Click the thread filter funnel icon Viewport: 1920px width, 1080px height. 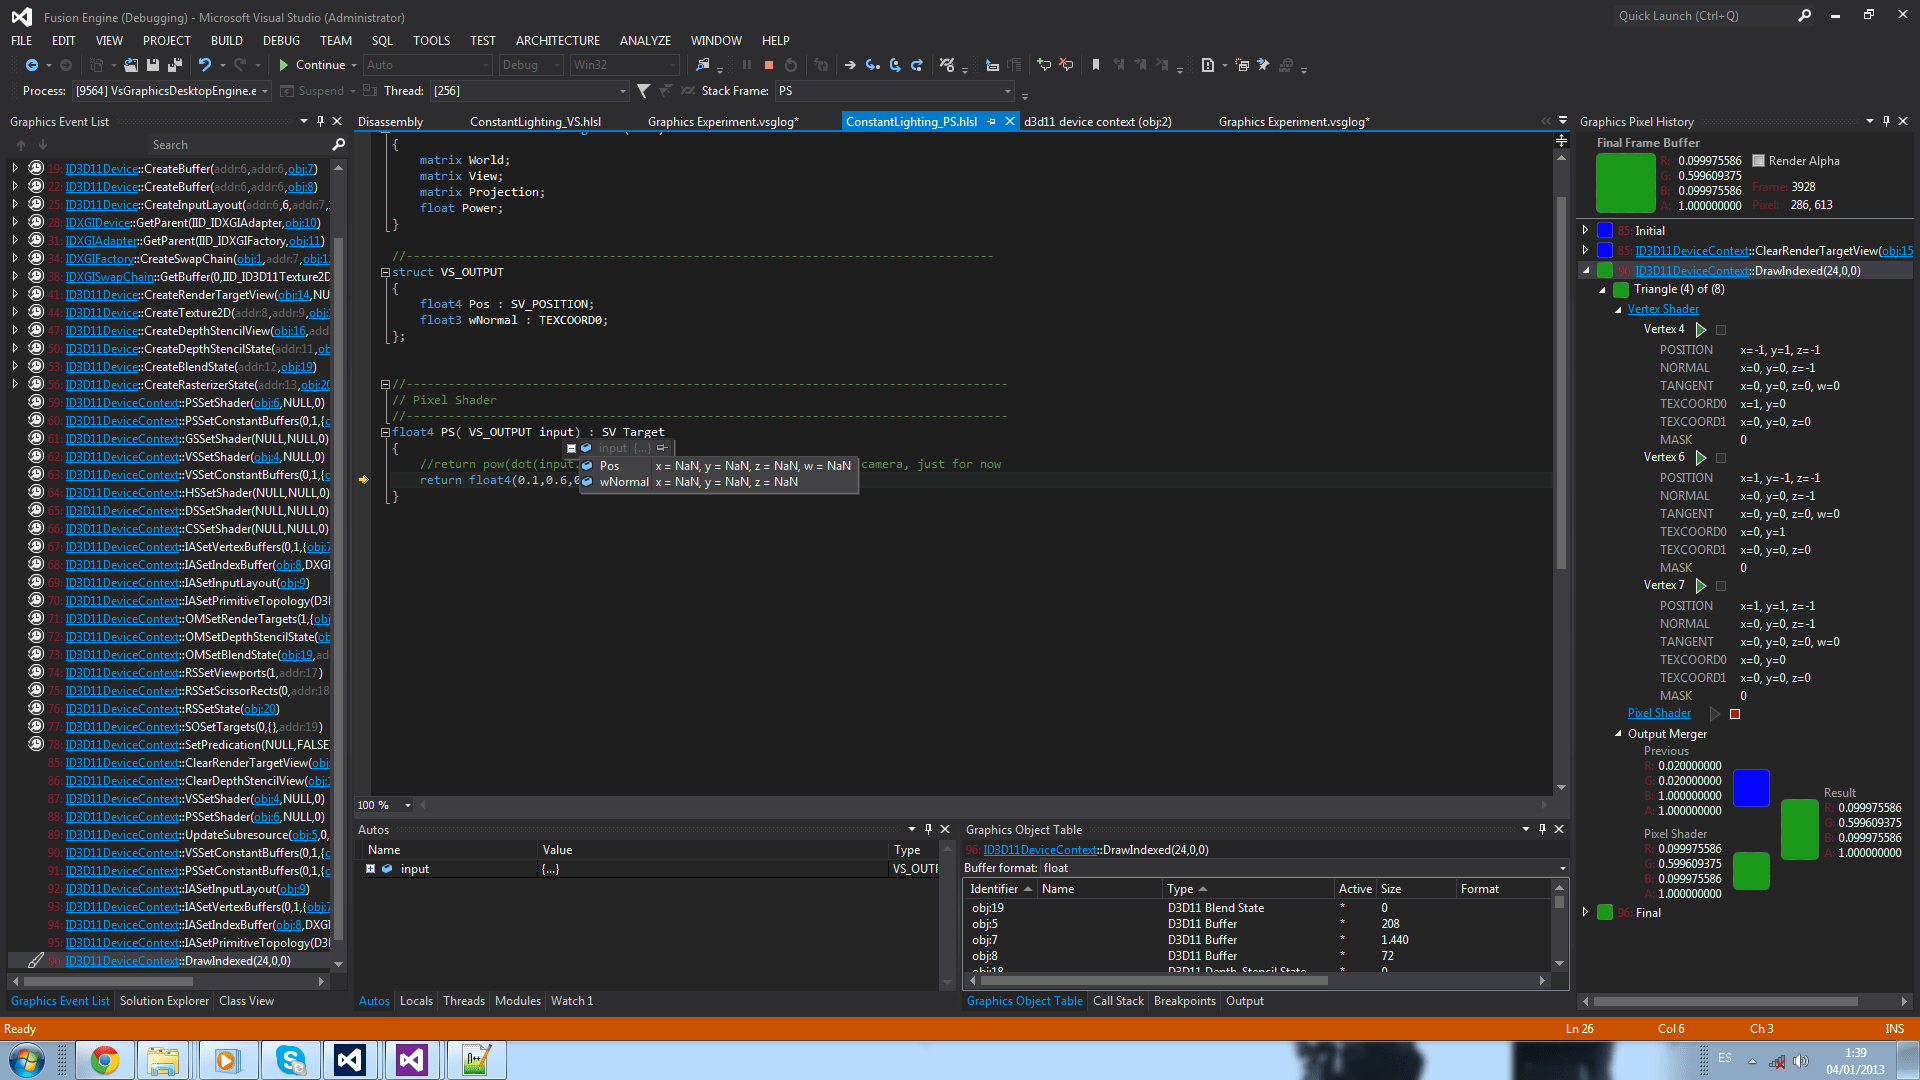644,91
